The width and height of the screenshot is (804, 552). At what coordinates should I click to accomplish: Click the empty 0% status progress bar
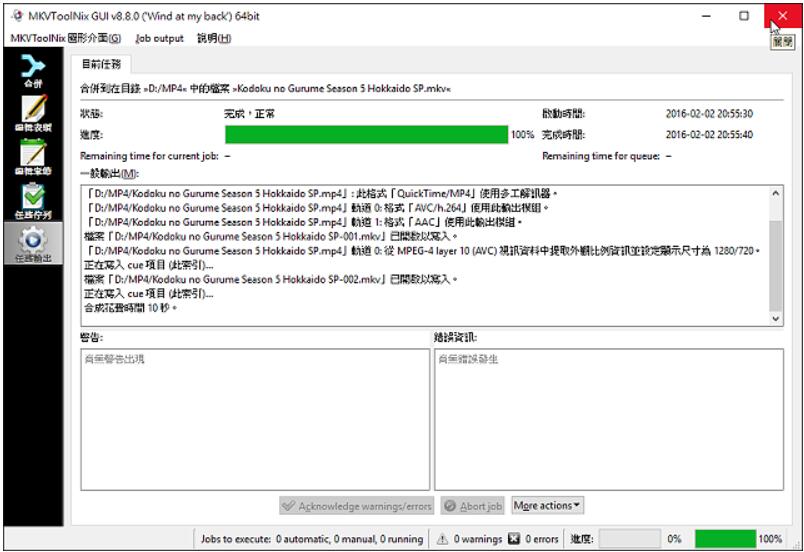pos(630,539)
